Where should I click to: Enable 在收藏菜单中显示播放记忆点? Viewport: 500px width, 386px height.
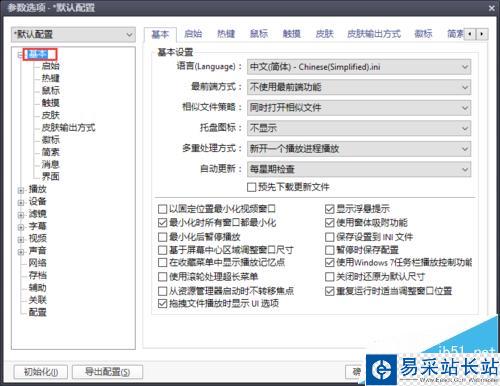pos(162,262)
